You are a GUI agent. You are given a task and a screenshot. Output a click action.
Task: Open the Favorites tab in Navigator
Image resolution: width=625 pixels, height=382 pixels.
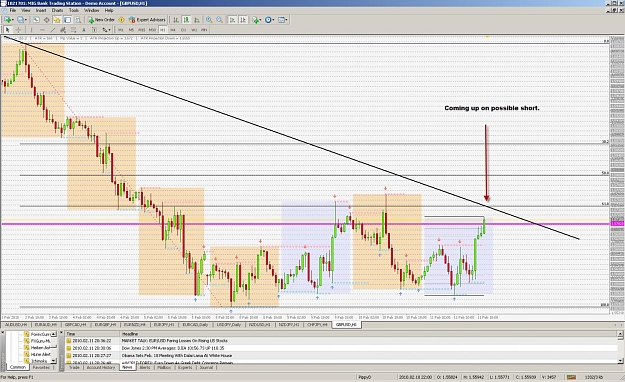pyautogui.click(x=41, y=367)
